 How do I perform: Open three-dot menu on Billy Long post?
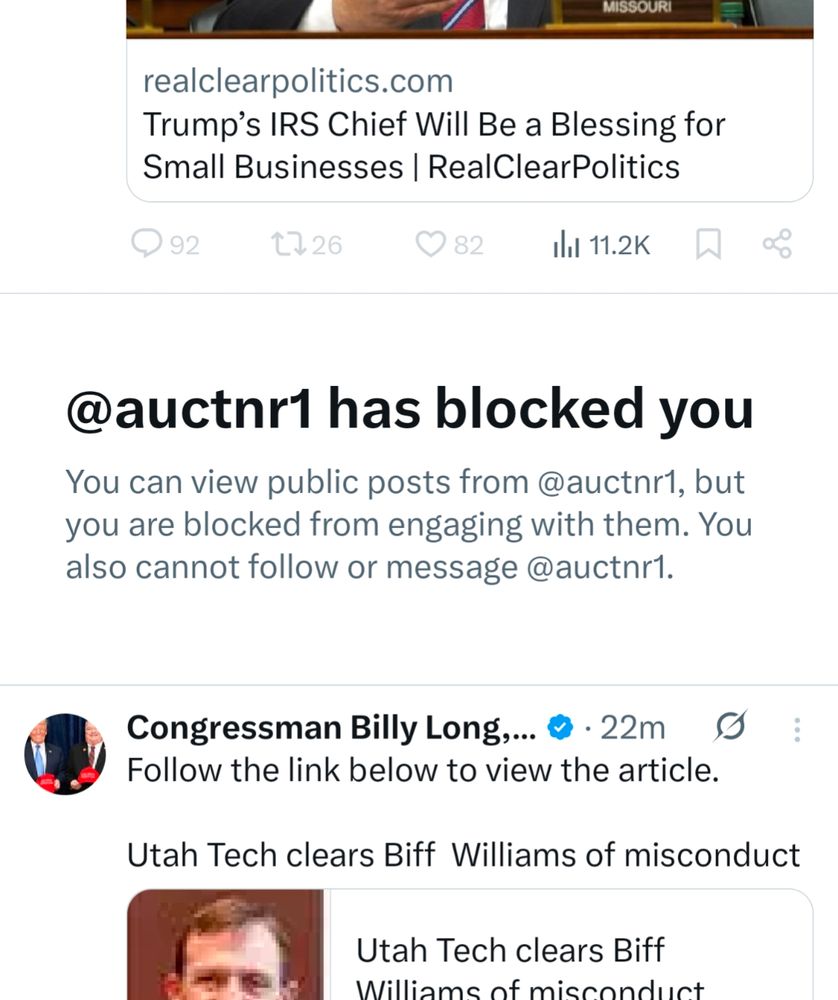point(797,730)
